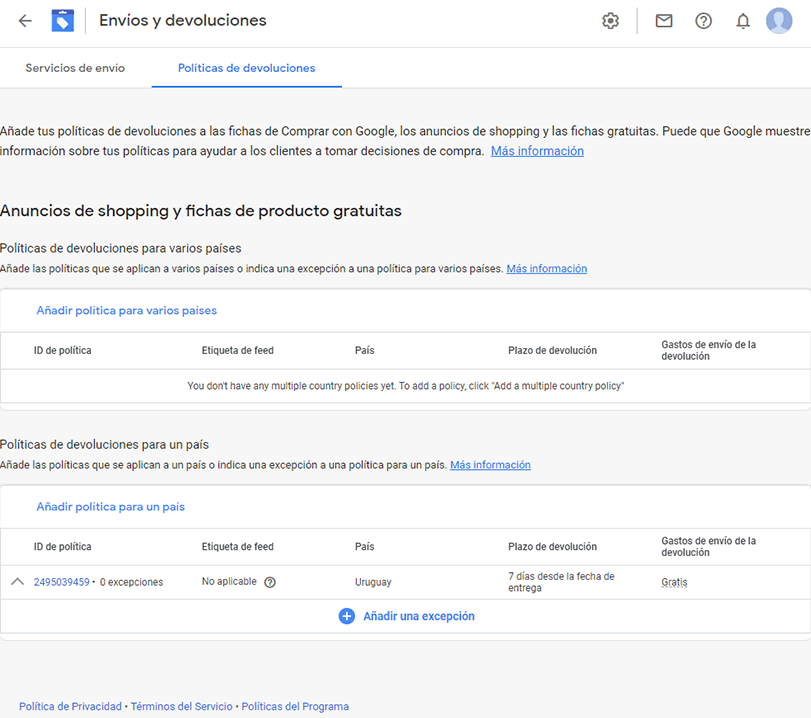
Task: Open Términos del Servicio footer link
Action: 182,706
